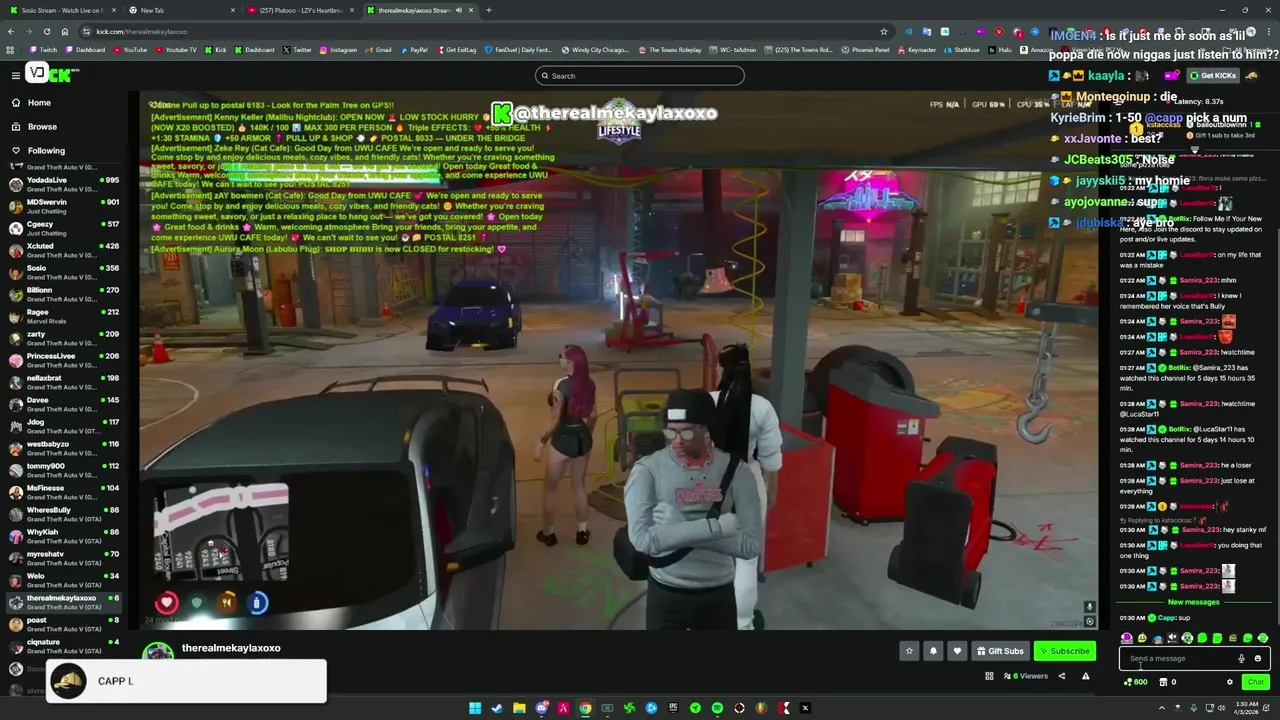Viewport: 1280px width, 720px height.
Task: Open the Windows Start menu
Action: 475,708
